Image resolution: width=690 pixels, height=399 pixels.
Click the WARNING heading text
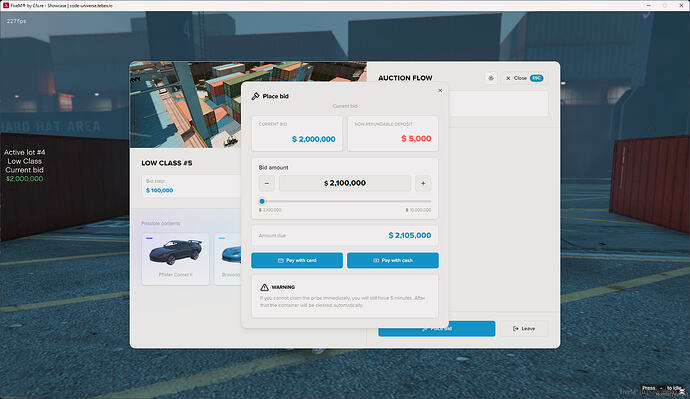pyautogui.click(x=283, y=287)
